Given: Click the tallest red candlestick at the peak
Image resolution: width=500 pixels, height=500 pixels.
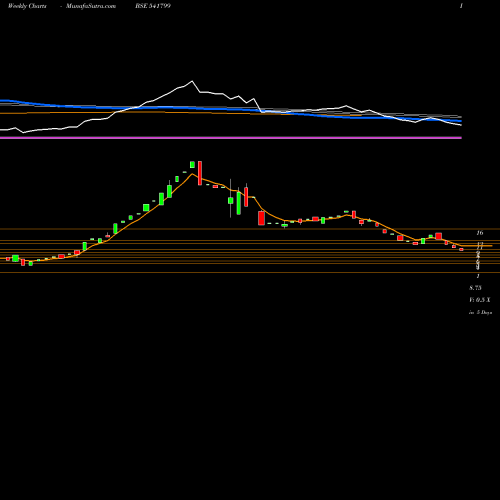Looking at the screenshot, I should 200,173.
